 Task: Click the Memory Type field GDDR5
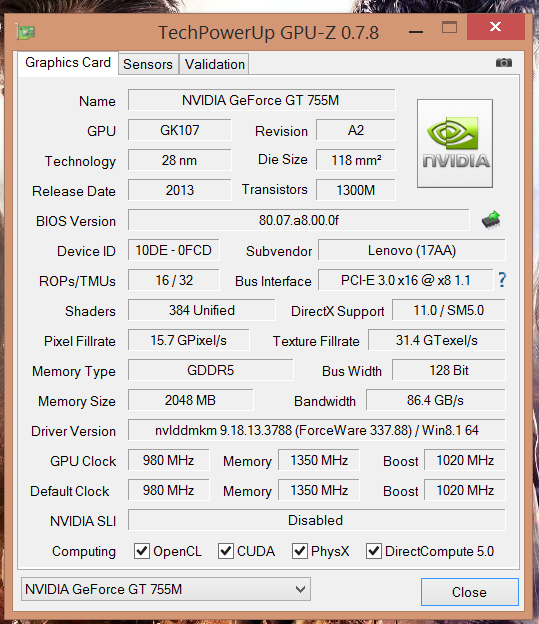pyautogui.click(x=211, y=370)
